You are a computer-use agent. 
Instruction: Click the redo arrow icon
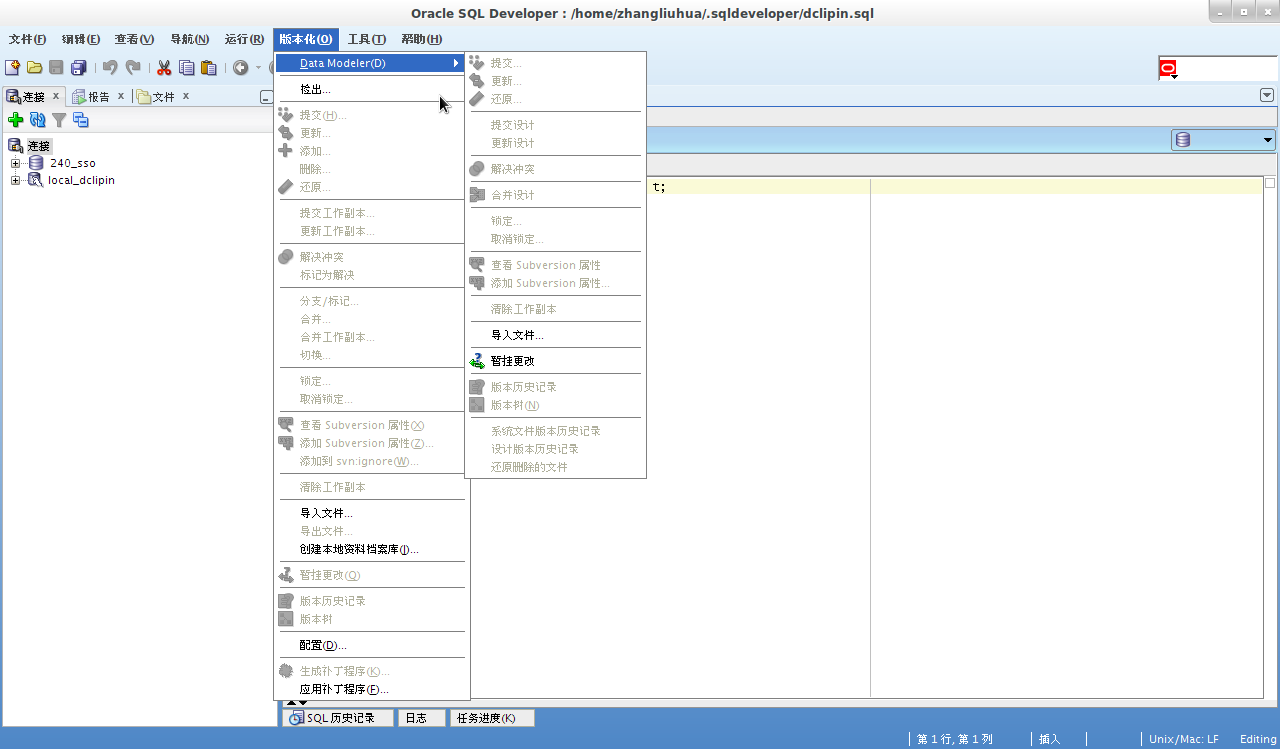tap(132, 68)
